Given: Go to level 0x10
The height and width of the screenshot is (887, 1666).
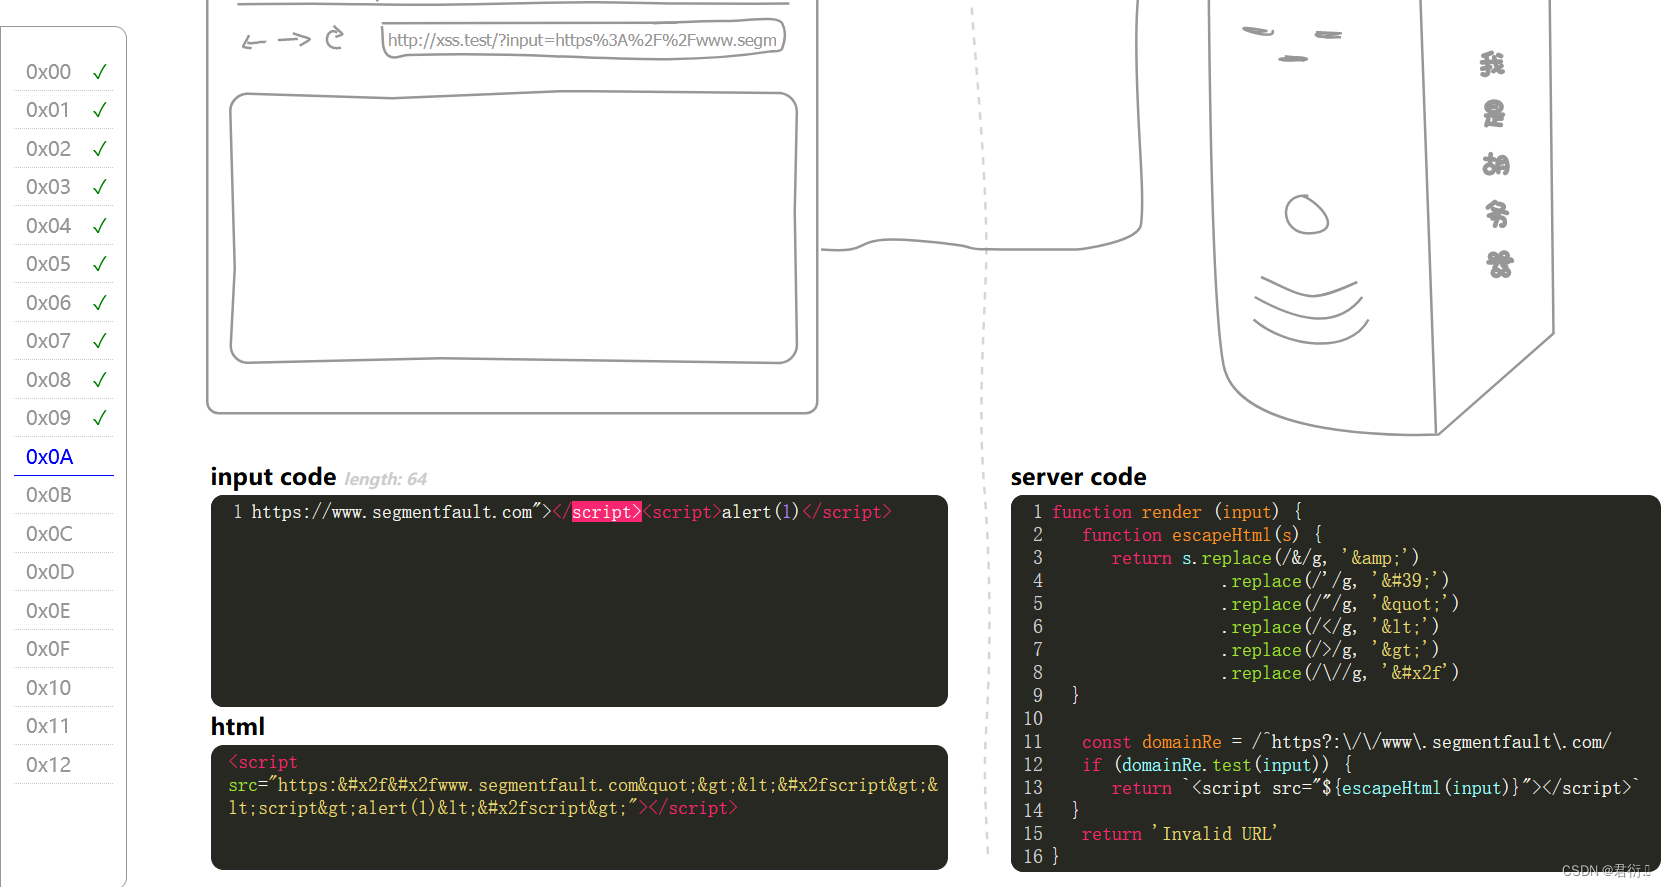Looking at the screenshot, I should pos(64,688).
